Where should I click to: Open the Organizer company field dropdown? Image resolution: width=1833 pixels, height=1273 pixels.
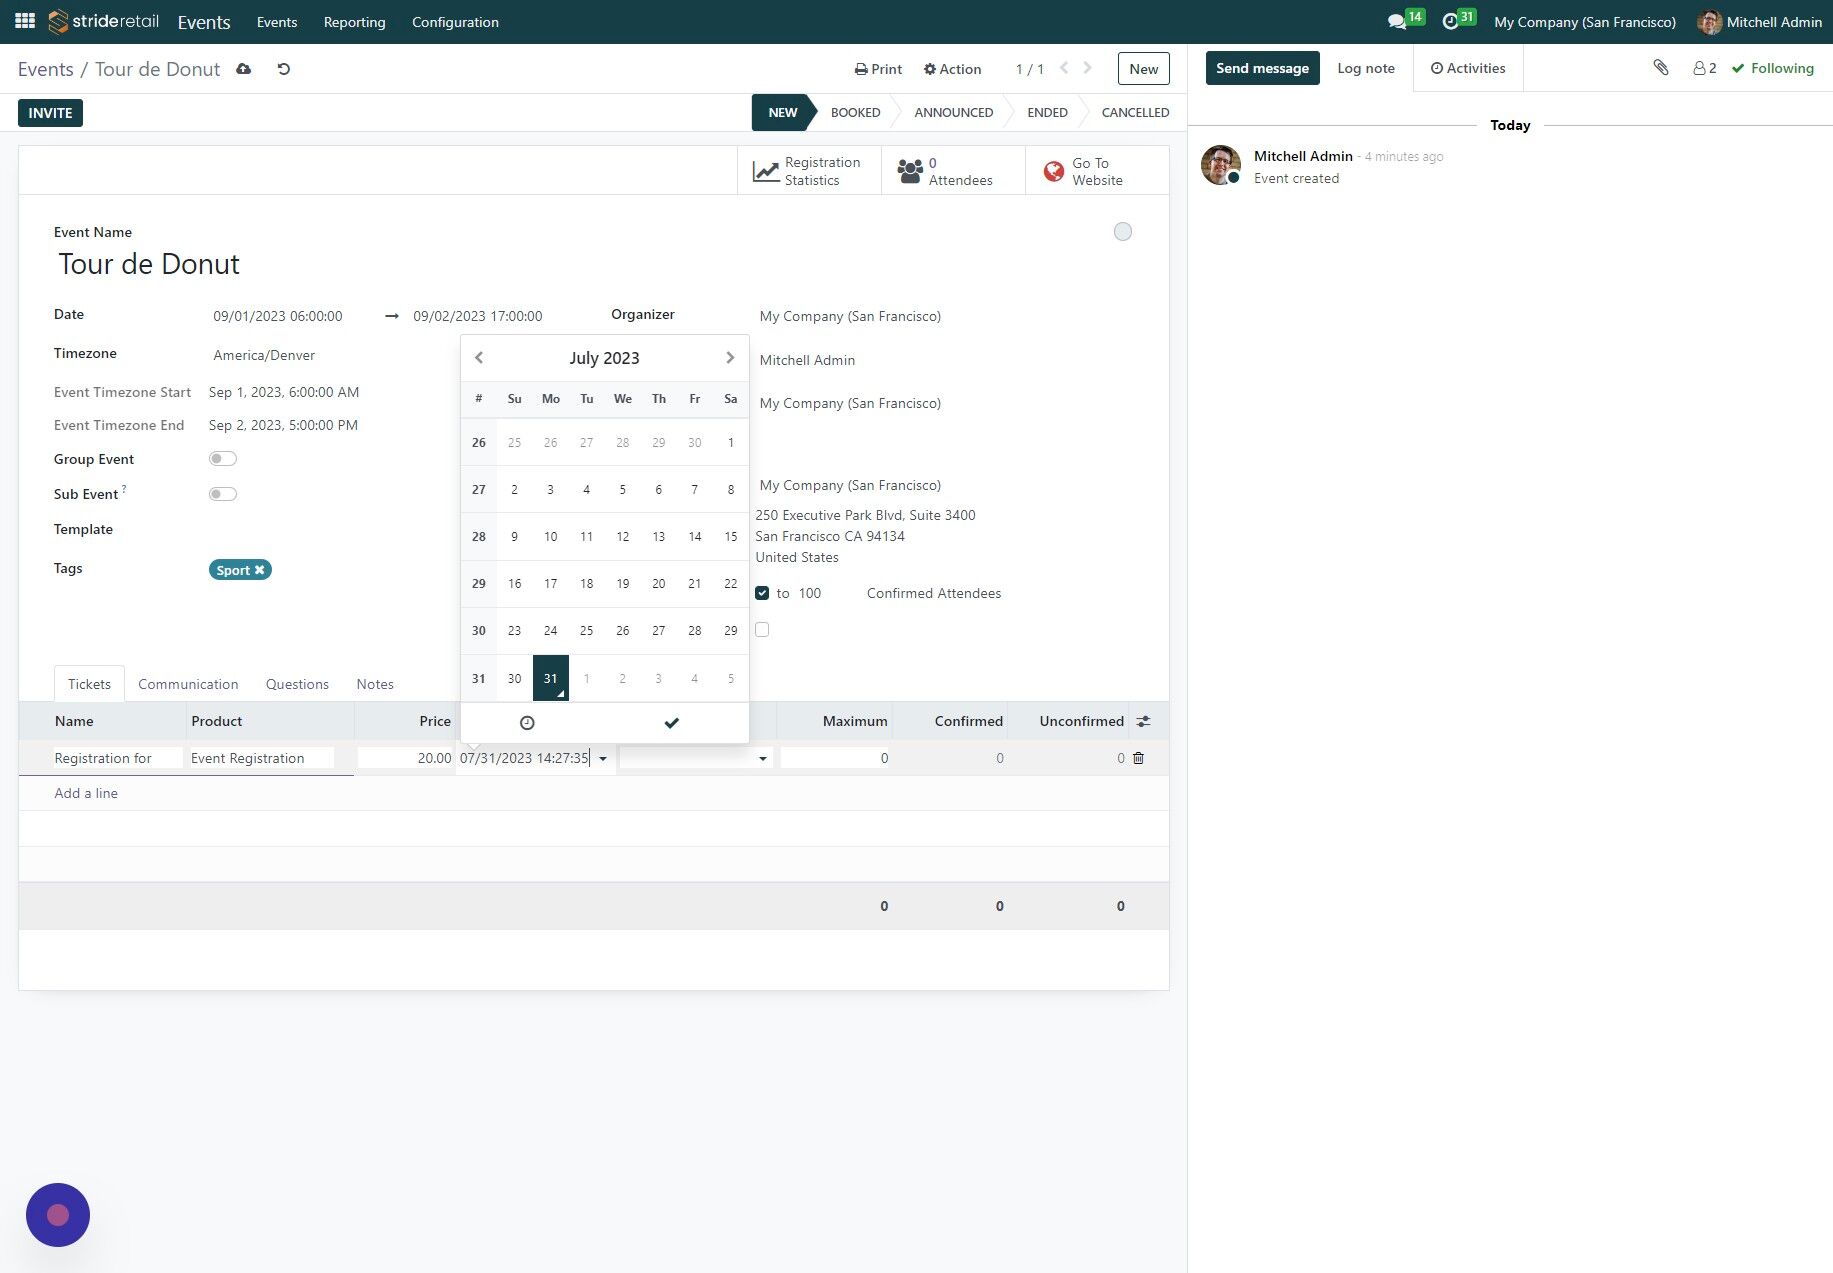850,316
